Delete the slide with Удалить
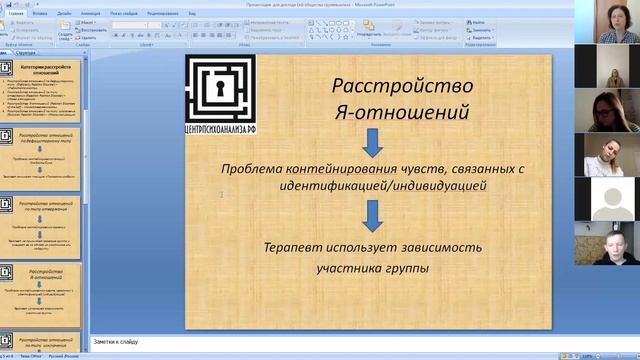Image resolution: width=640 pixels, height=360 pixels. pos(86,38)
